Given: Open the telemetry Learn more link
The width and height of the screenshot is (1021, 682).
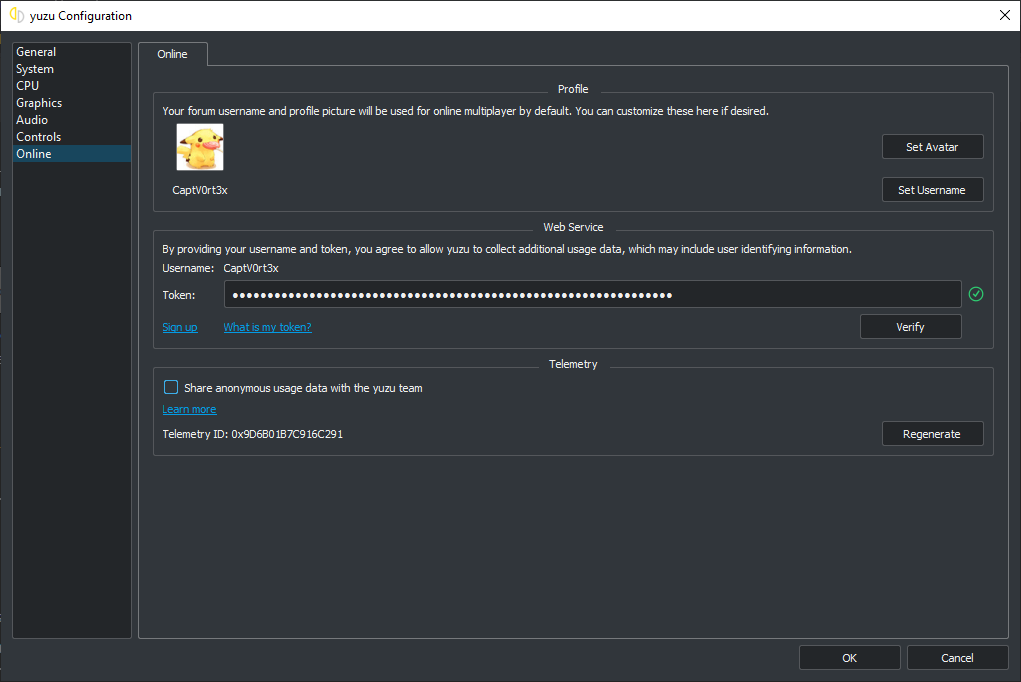Looking at the screenshot, I should coord(189,409).
